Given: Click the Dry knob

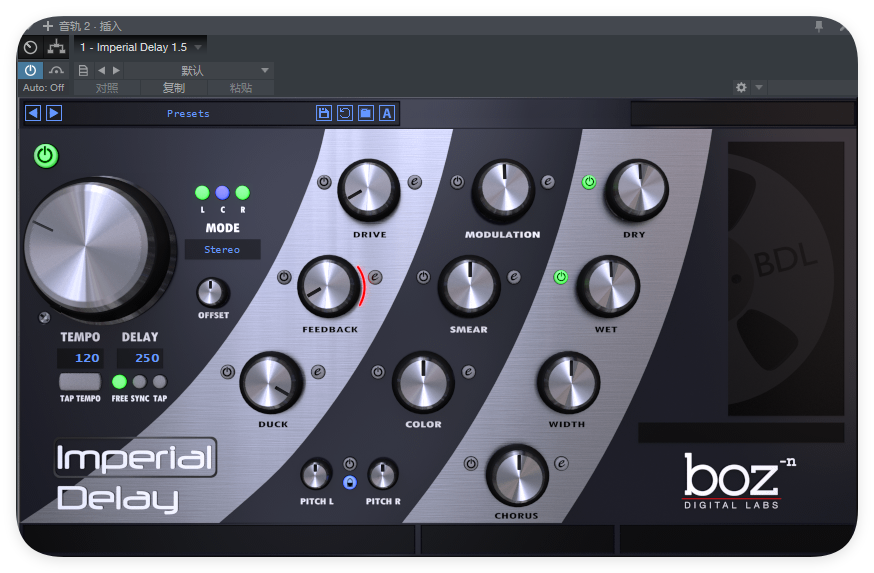Looking at the screenshot, I should (x=637, y=191).
